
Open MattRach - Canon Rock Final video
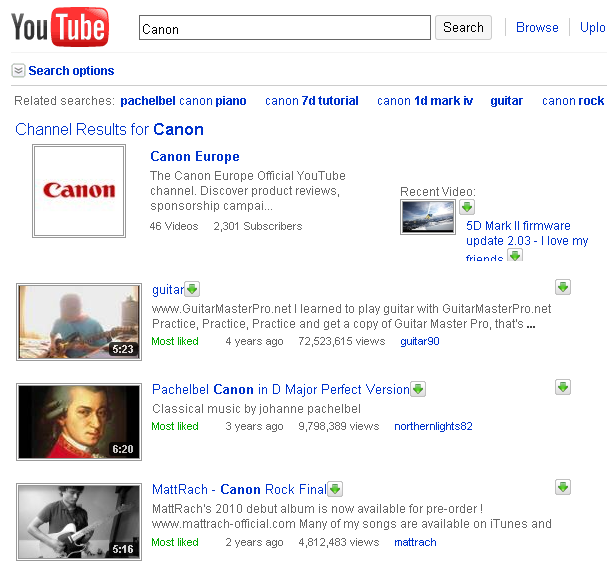pos(240,489)
